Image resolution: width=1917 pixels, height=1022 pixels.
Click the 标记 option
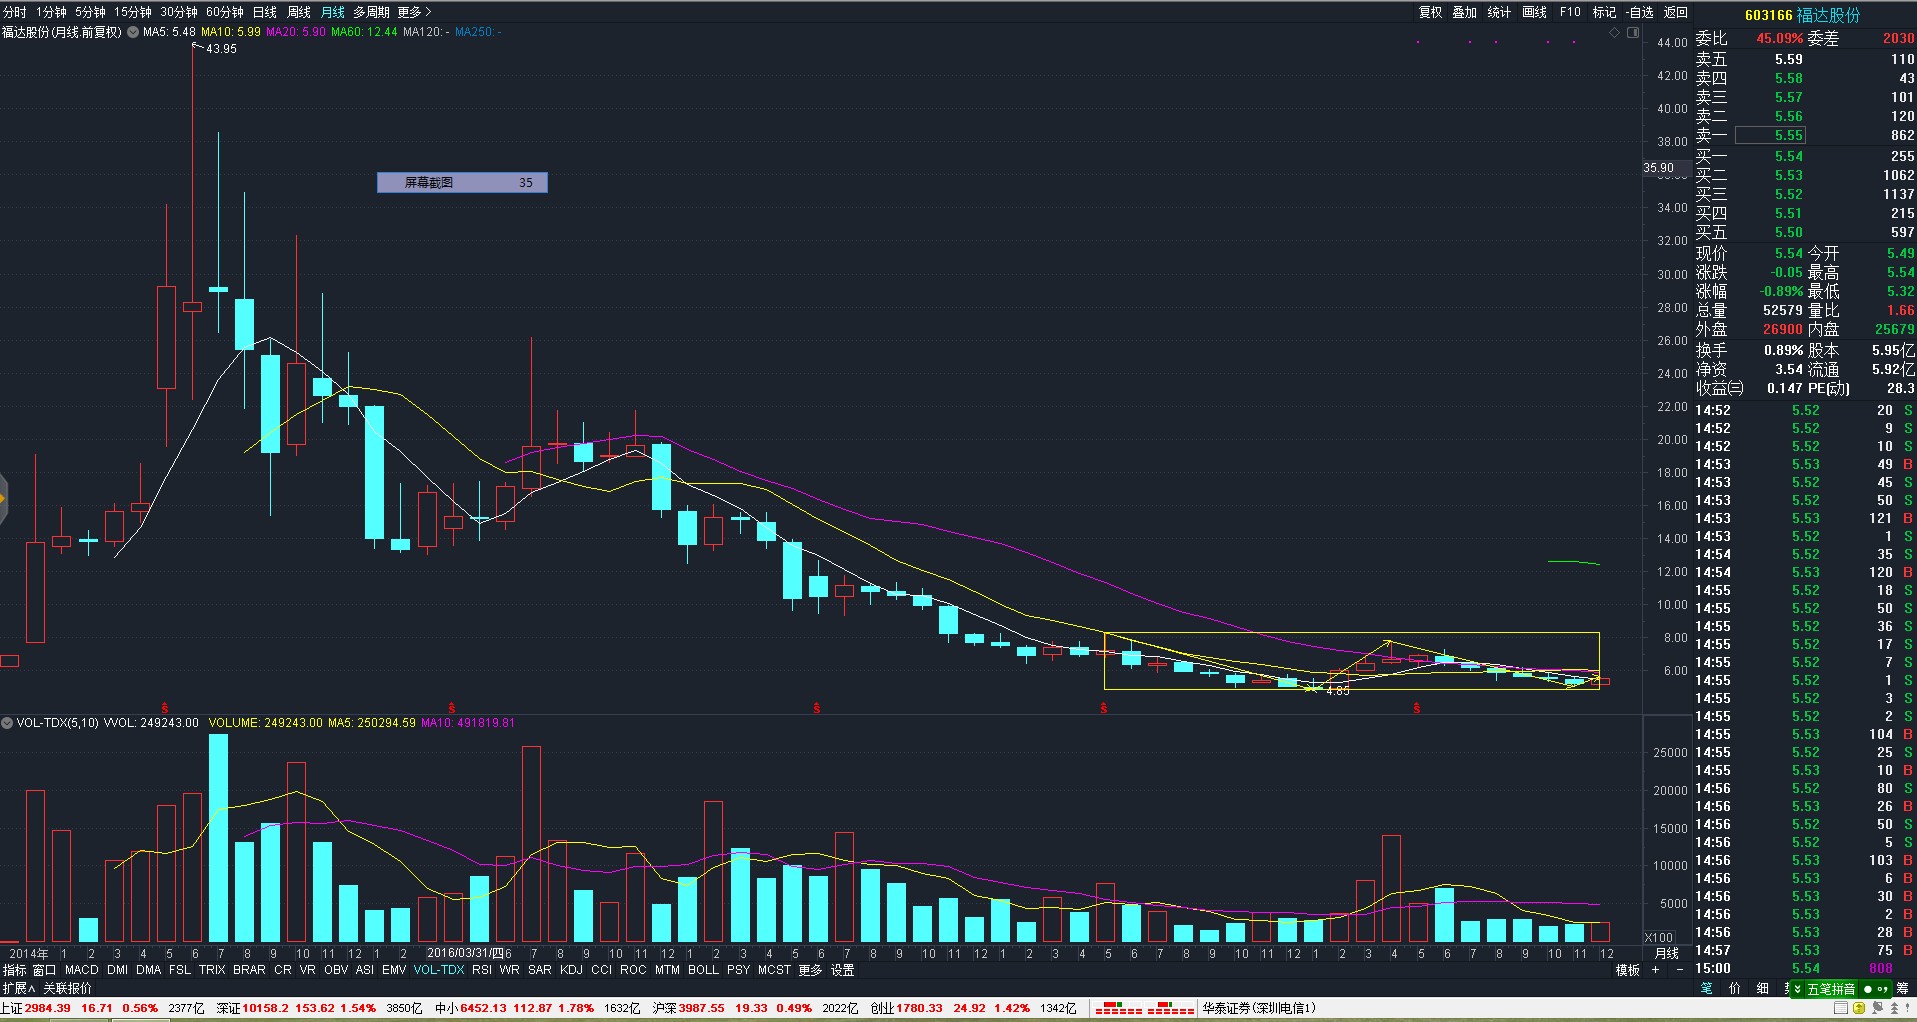click(1604, 12)
